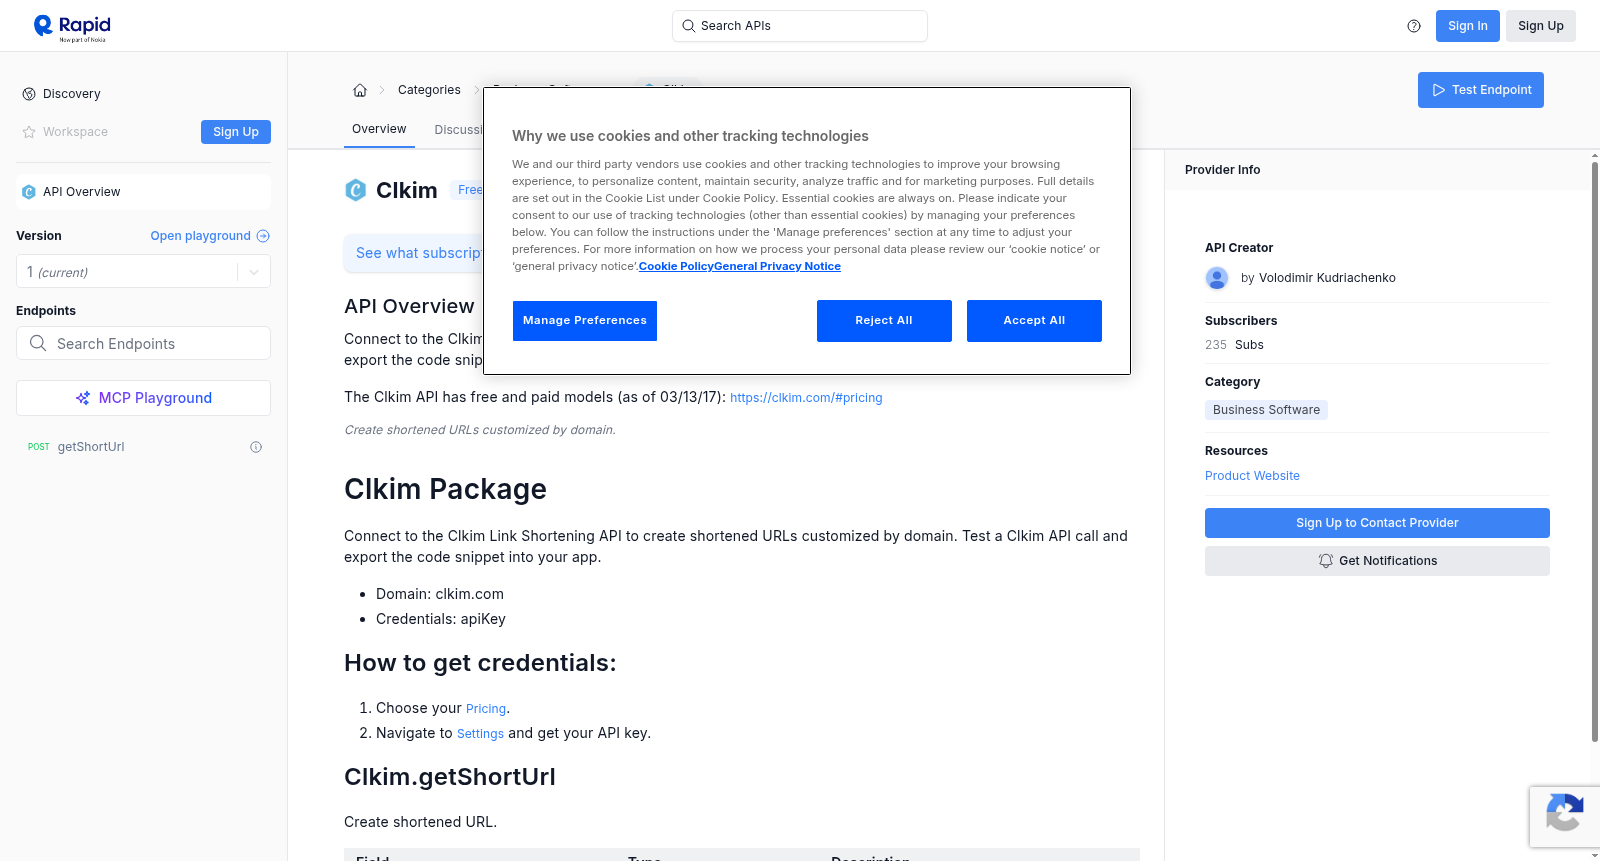Image resolution: width=1600 pixels, height=861 pixels.
Task: Open the help question mark icon
Action: 1414,26
